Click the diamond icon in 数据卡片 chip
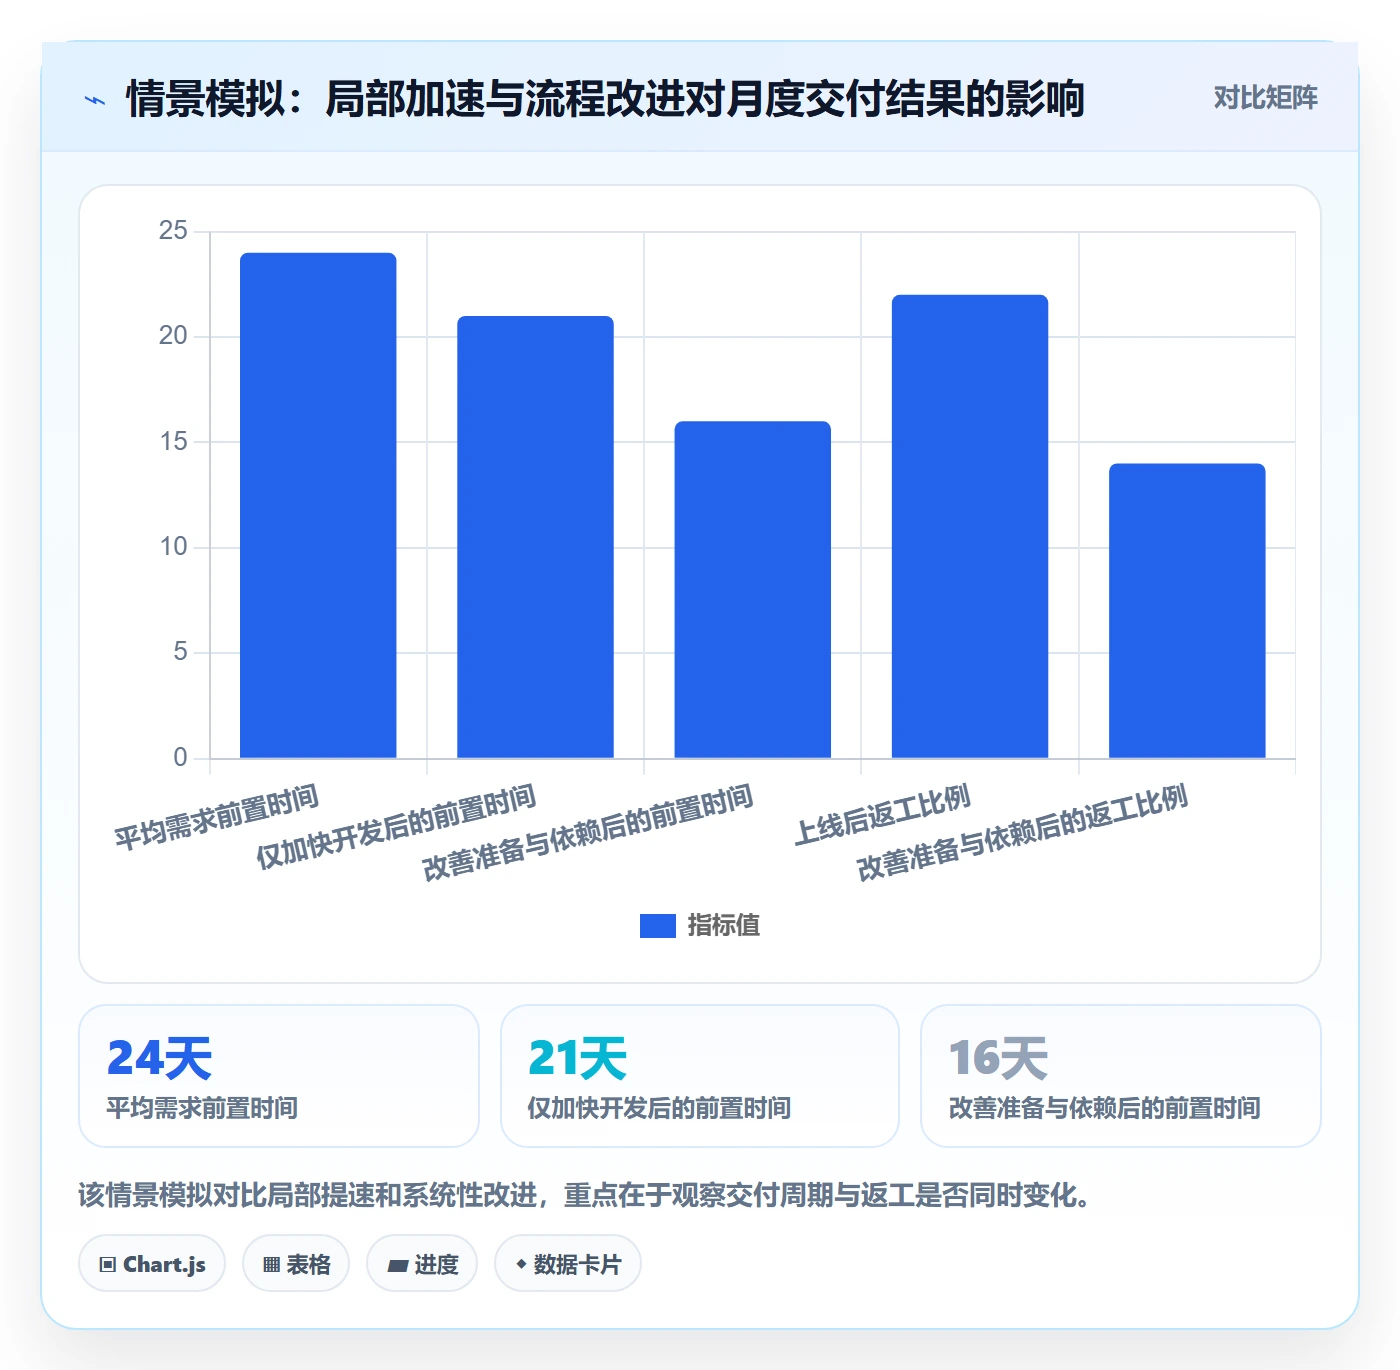This screenshot has height=1370, width=1400. 521,1264
